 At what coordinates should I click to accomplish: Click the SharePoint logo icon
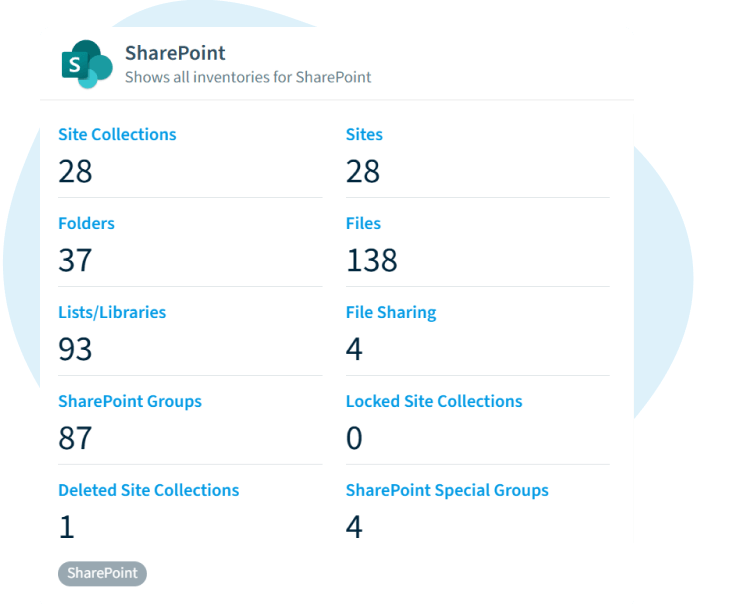pyautogui.click(x=87, y=64)
